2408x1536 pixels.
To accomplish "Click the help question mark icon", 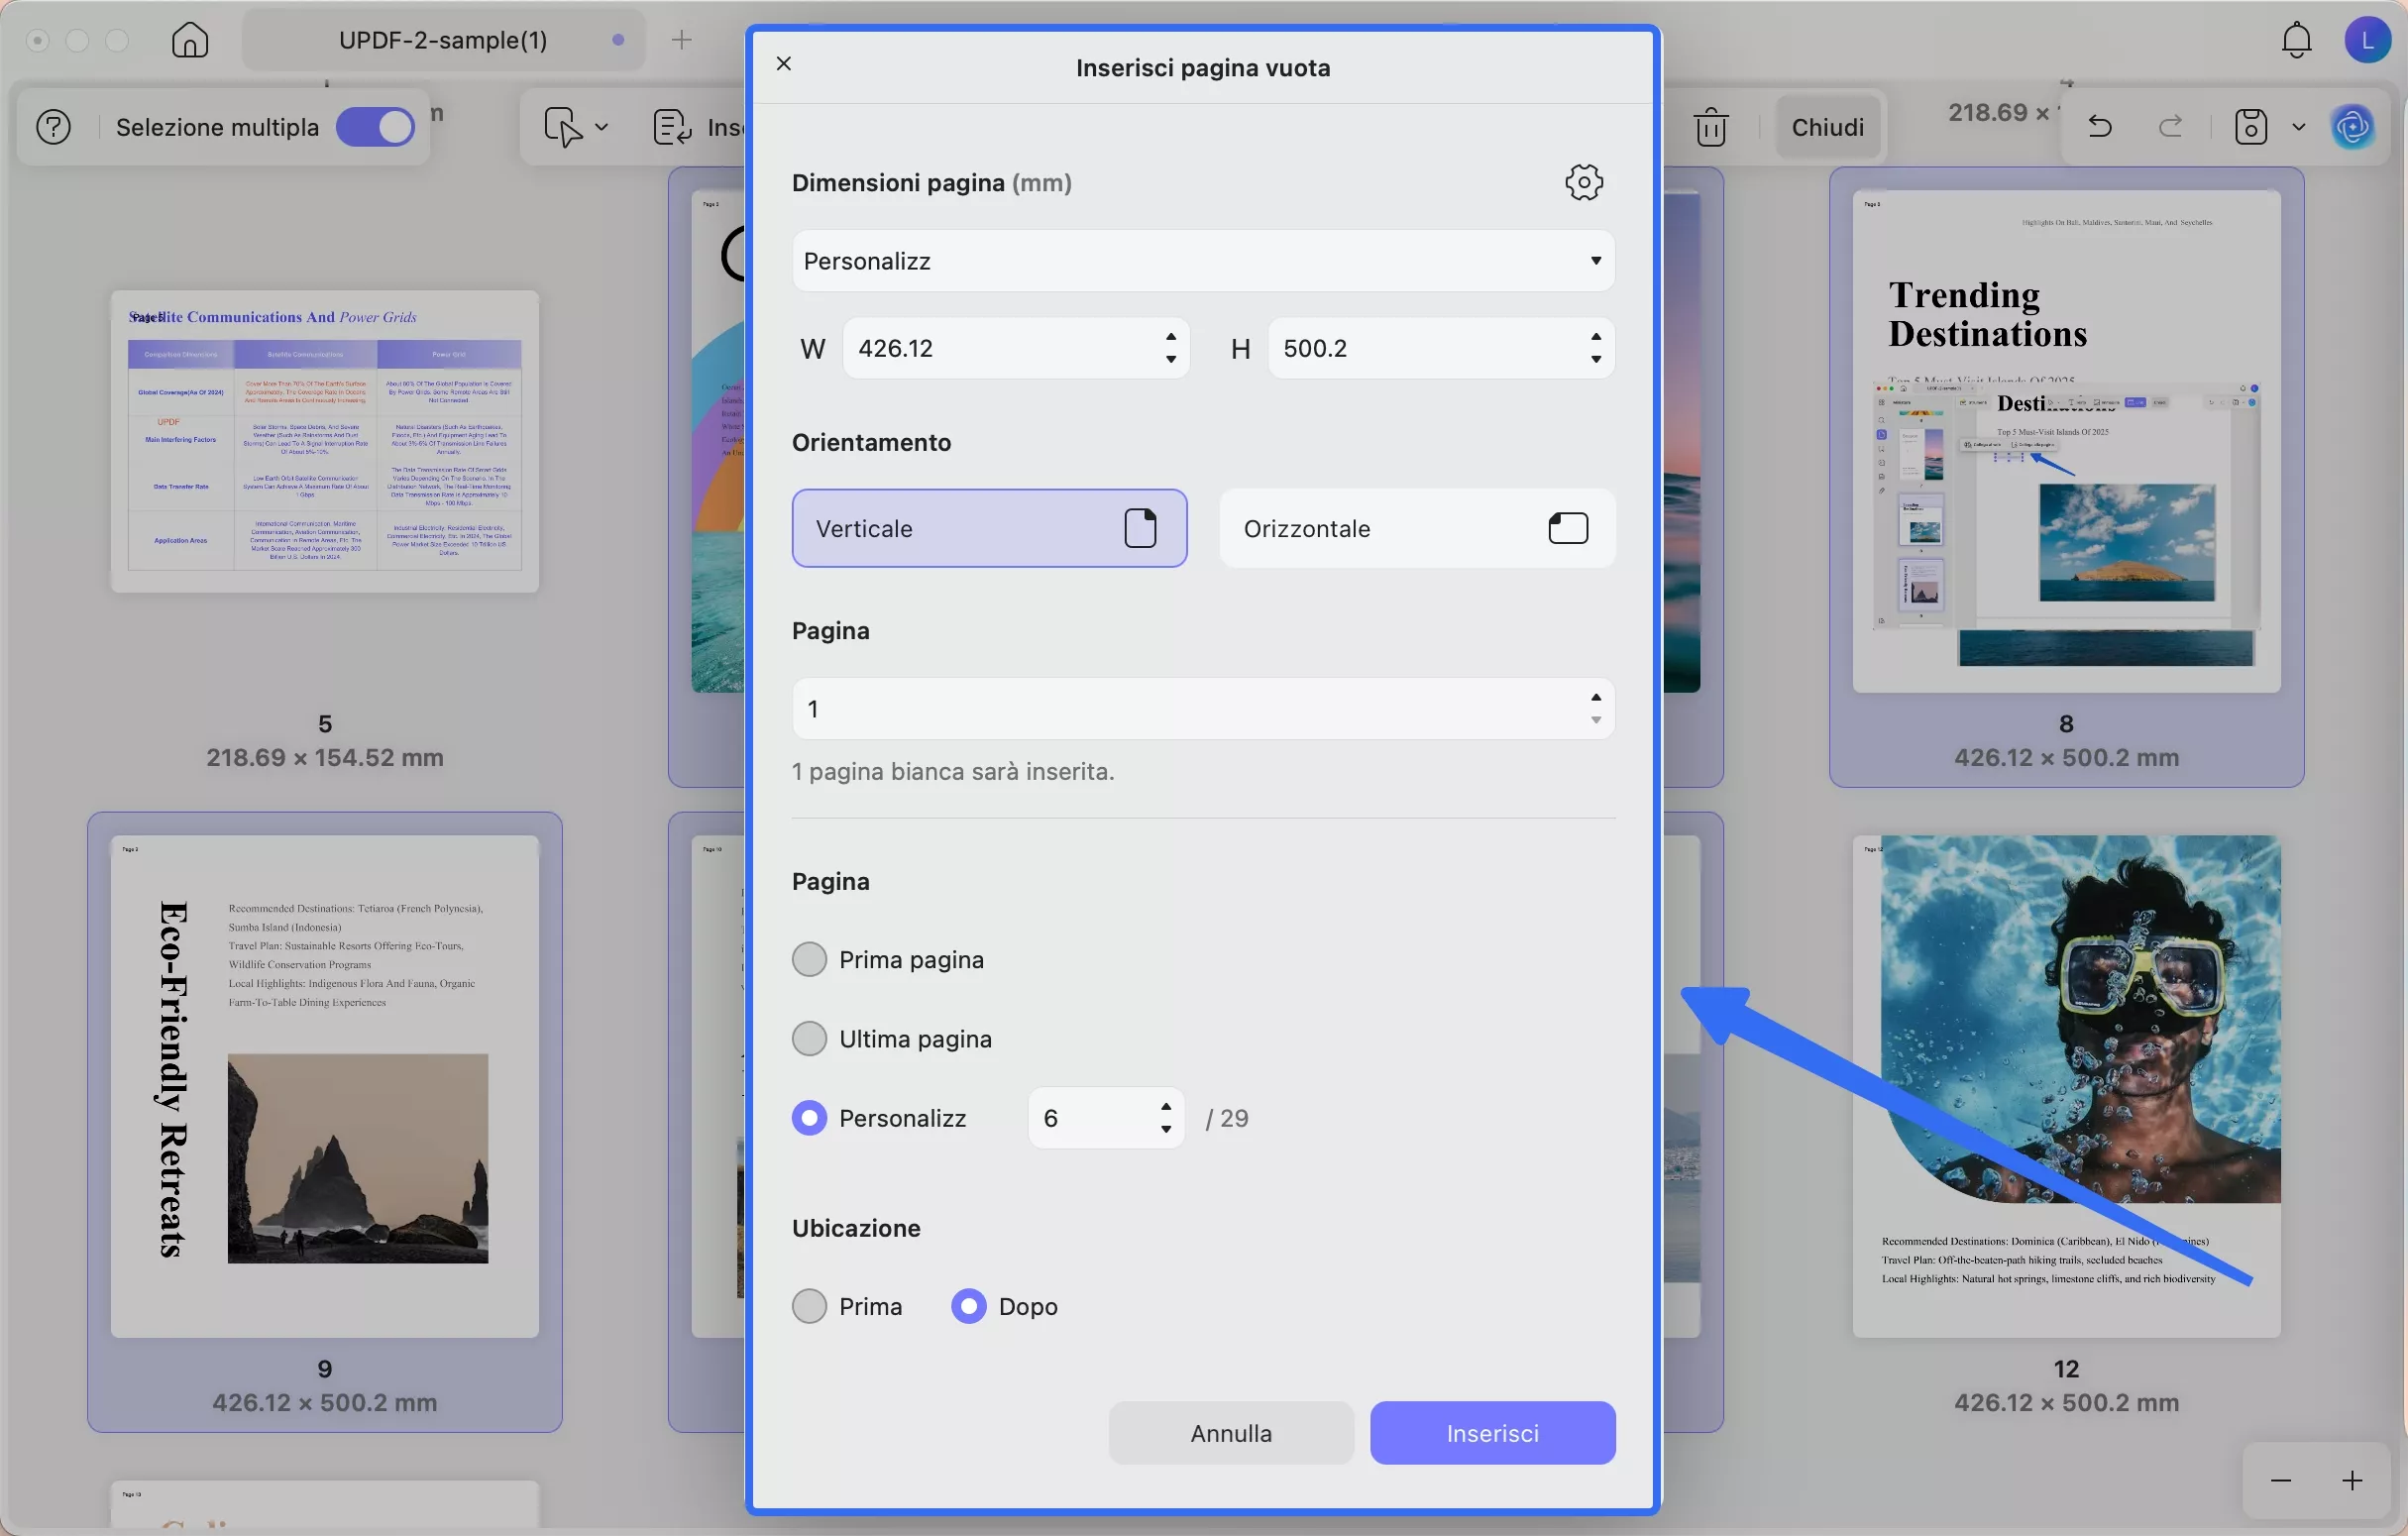I will tap(53, 127).
